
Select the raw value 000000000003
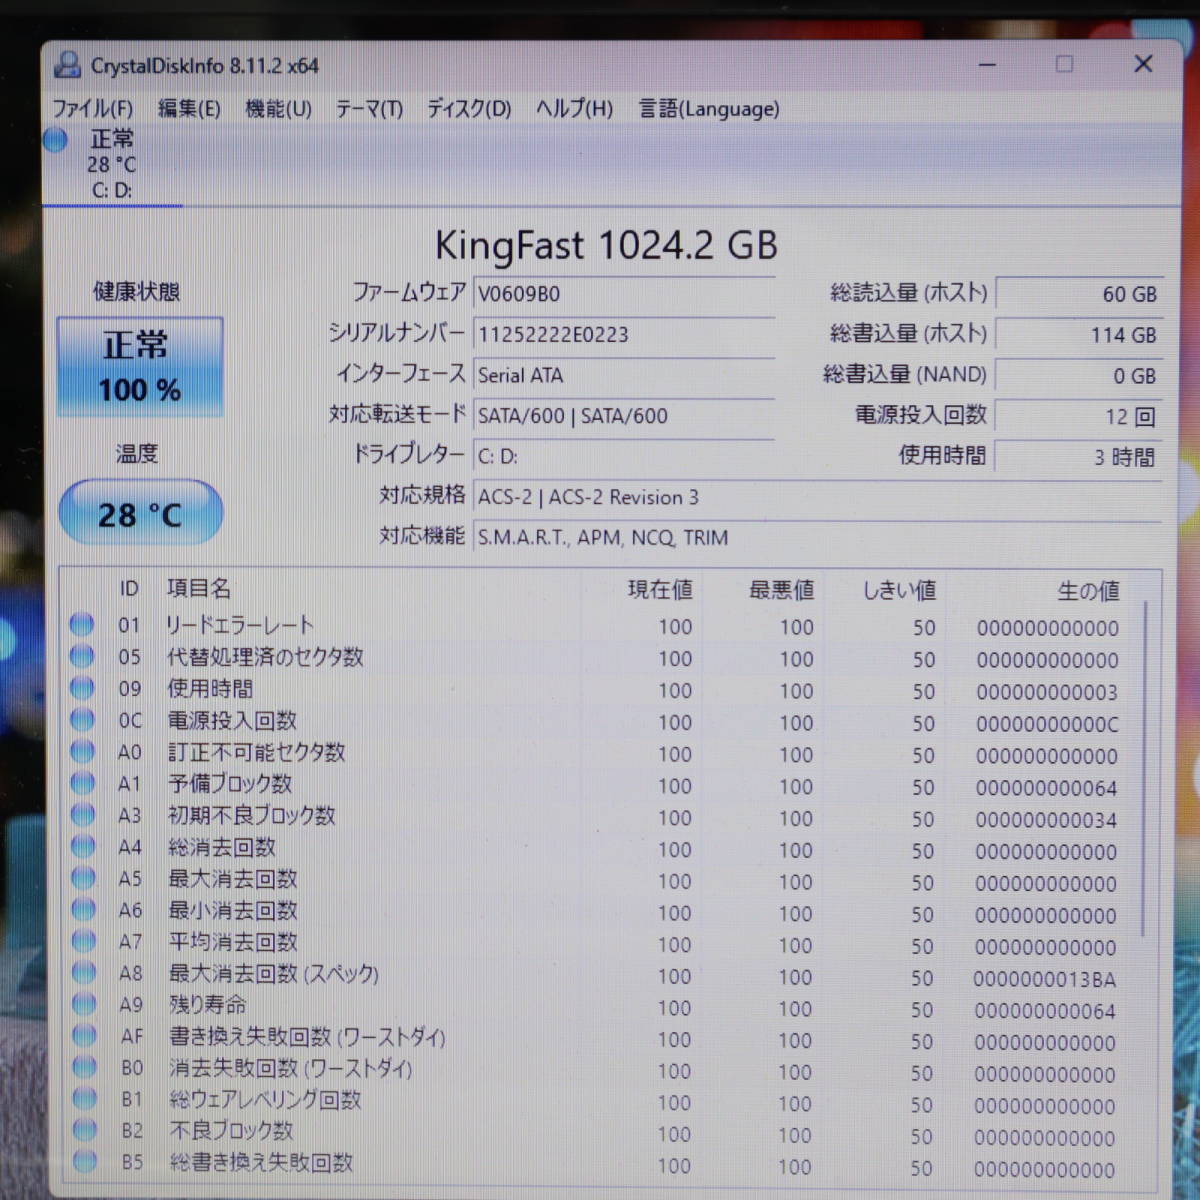click(1047, 692)
